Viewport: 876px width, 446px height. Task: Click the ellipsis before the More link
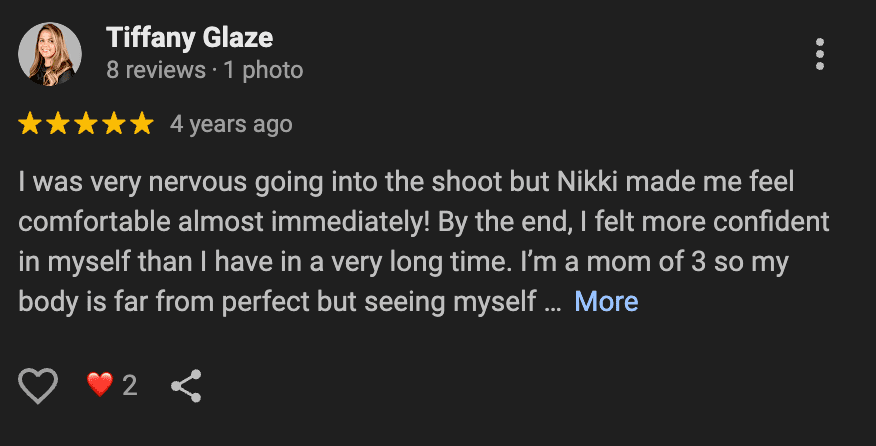553,302
